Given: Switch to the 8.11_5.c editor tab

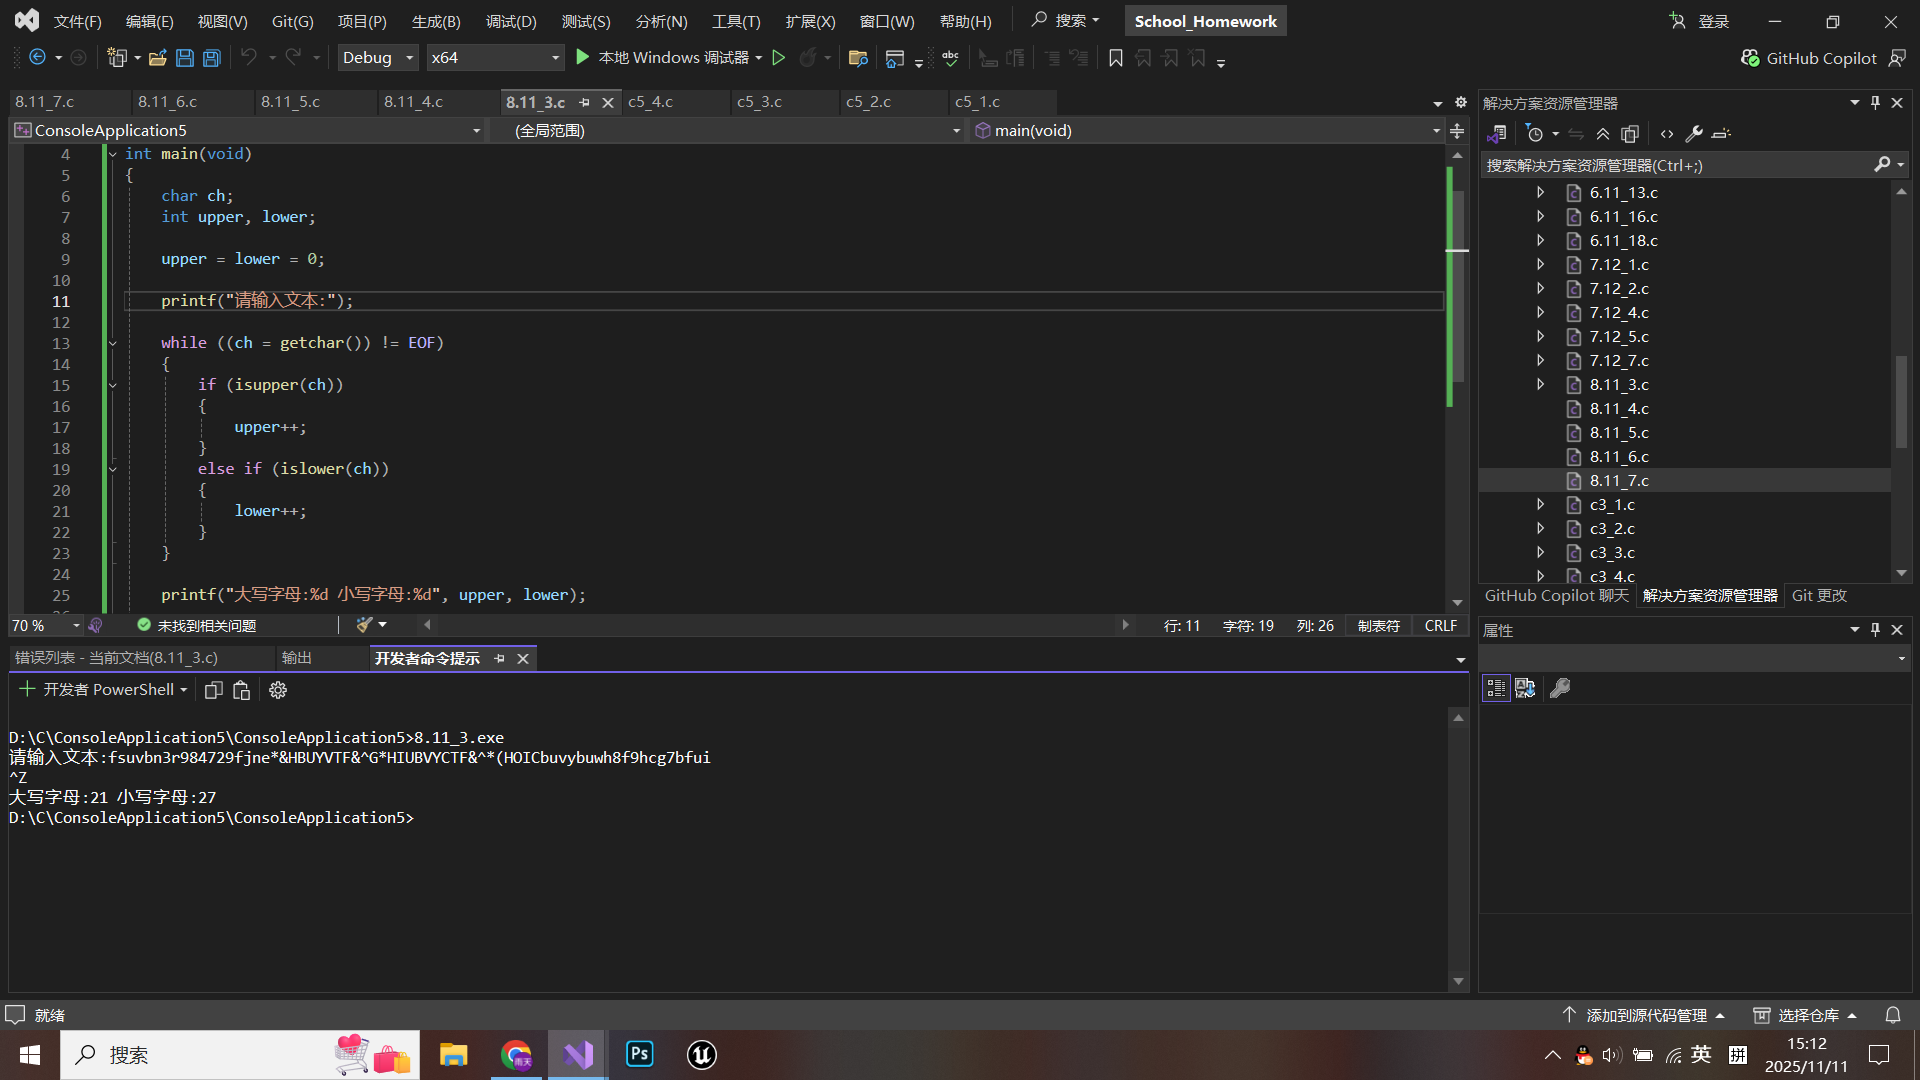Looking at the screenshot, I should pyautogui.click(x=290, y=102).
